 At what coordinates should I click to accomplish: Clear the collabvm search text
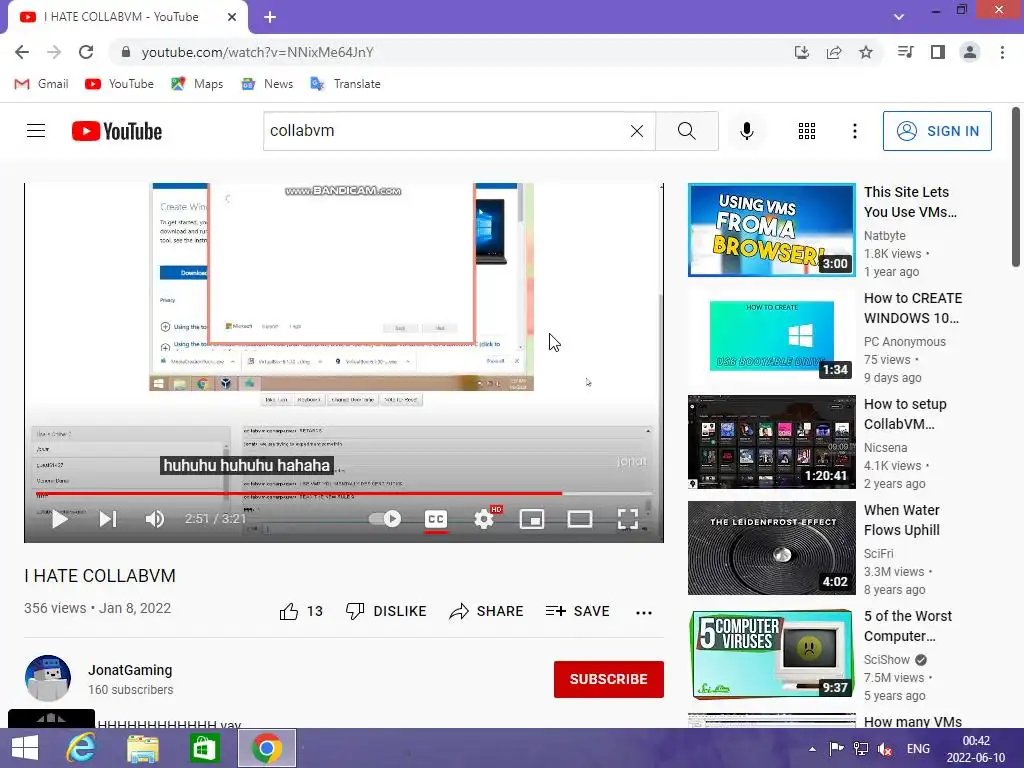(637, 131)
